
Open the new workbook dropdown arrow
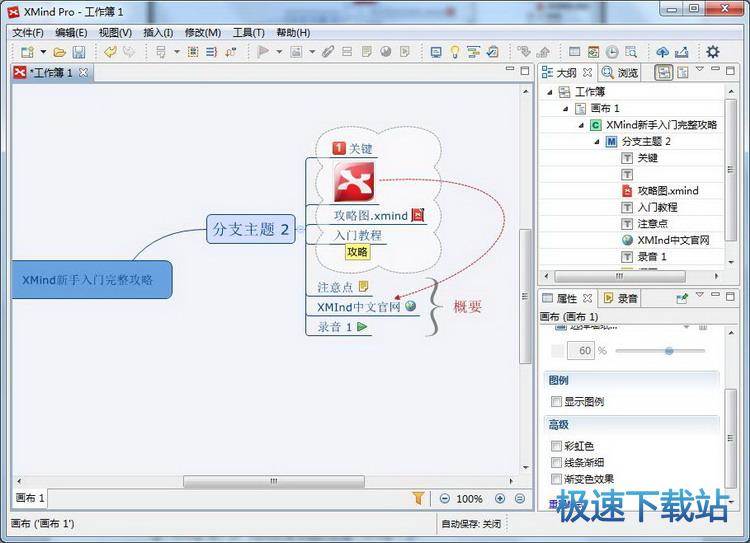tap(43, 52)
